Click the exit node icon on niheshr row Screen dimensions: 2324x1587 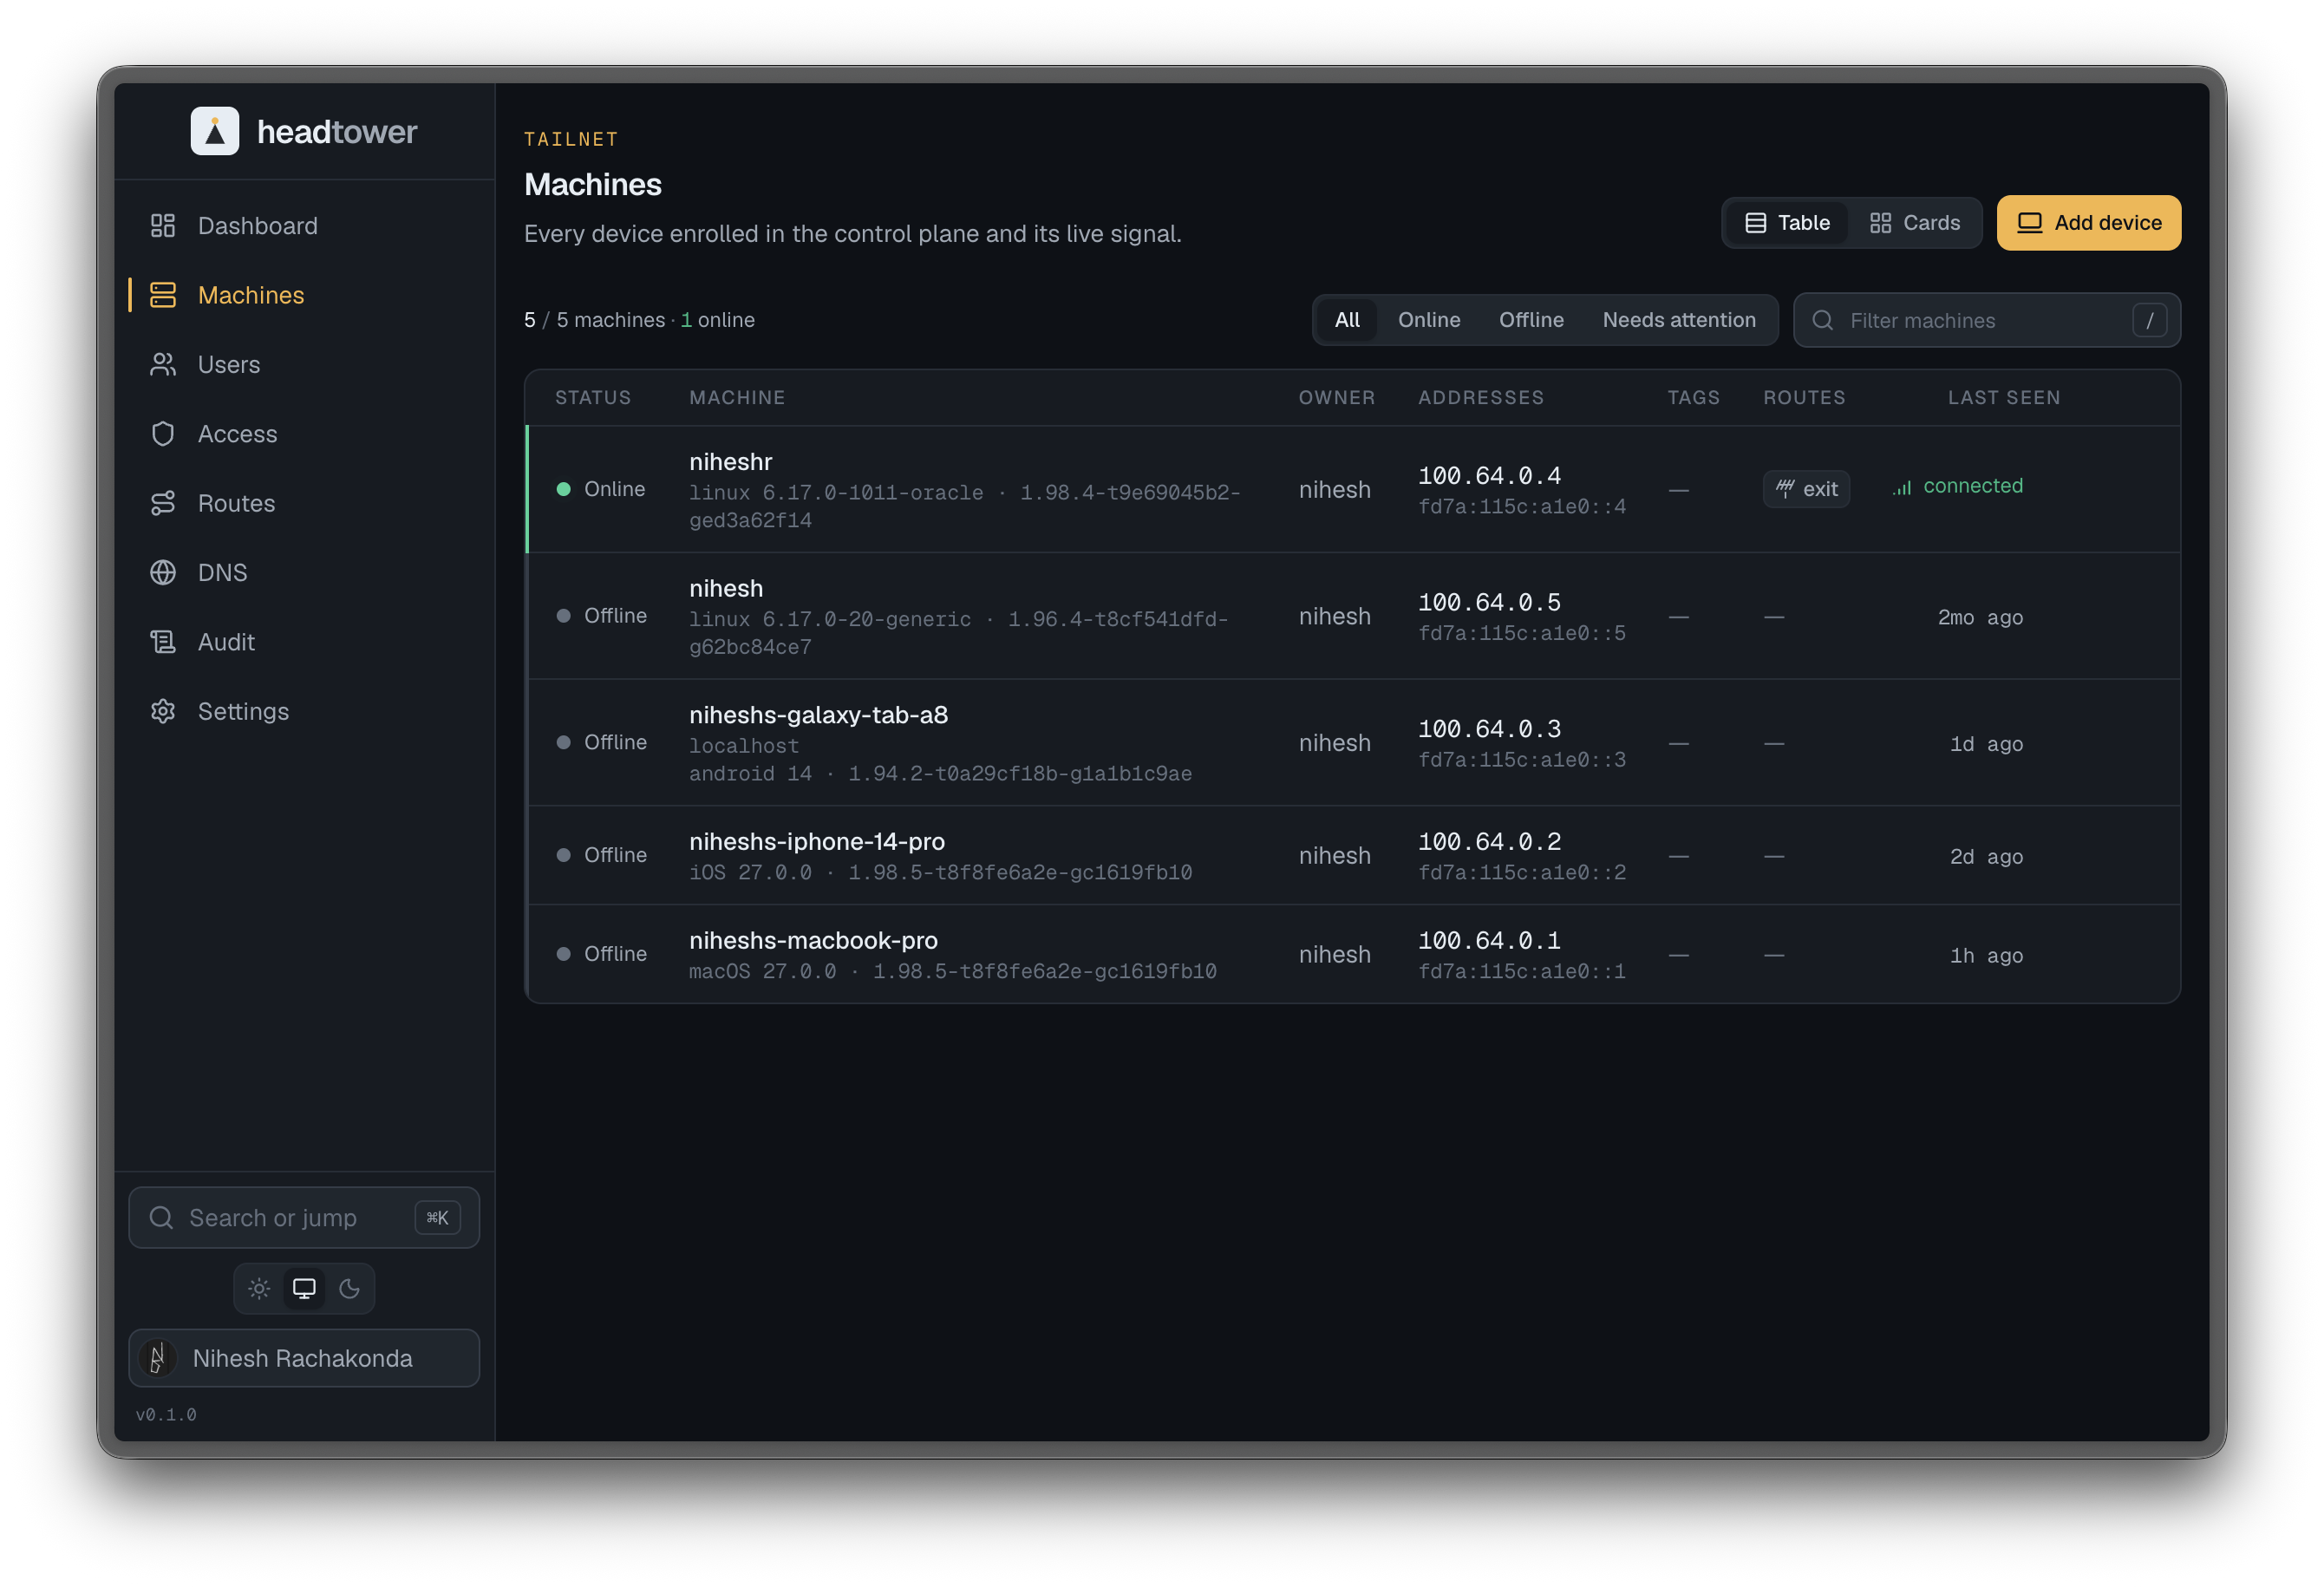[x=1785, y=489]
